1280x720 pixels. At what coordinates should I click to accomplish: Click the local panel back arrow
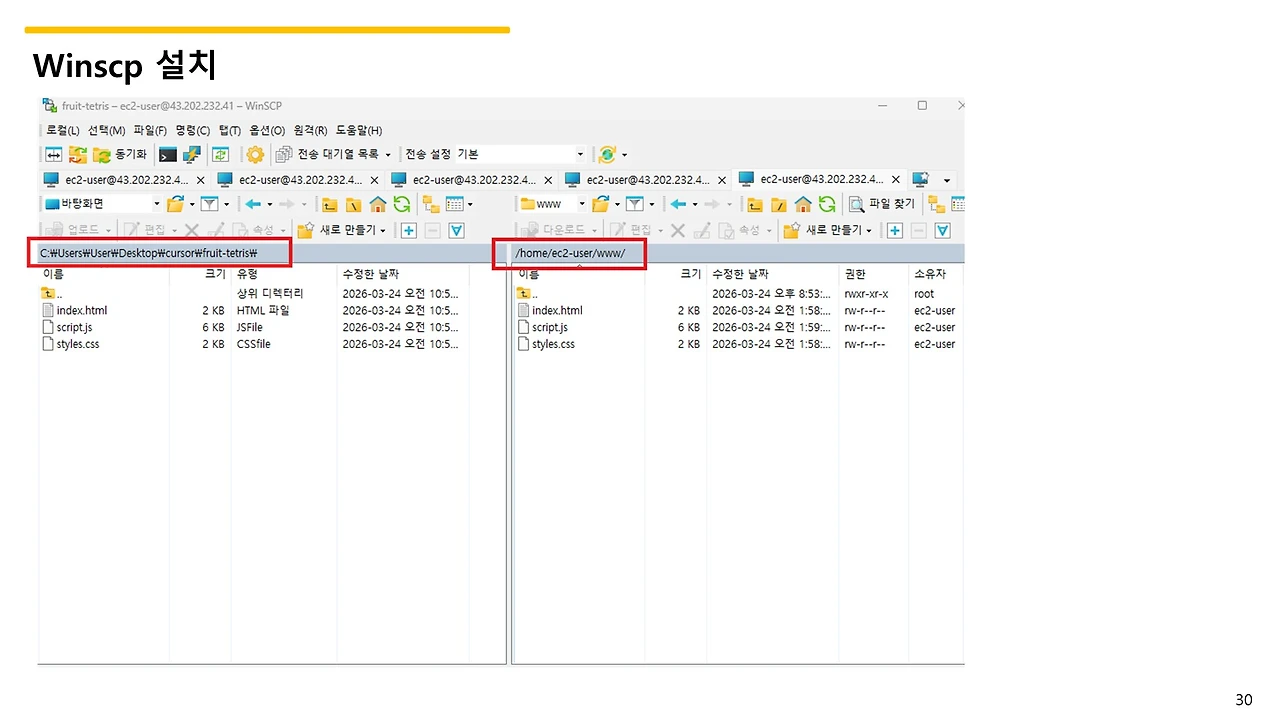click(x=253, y=204)
